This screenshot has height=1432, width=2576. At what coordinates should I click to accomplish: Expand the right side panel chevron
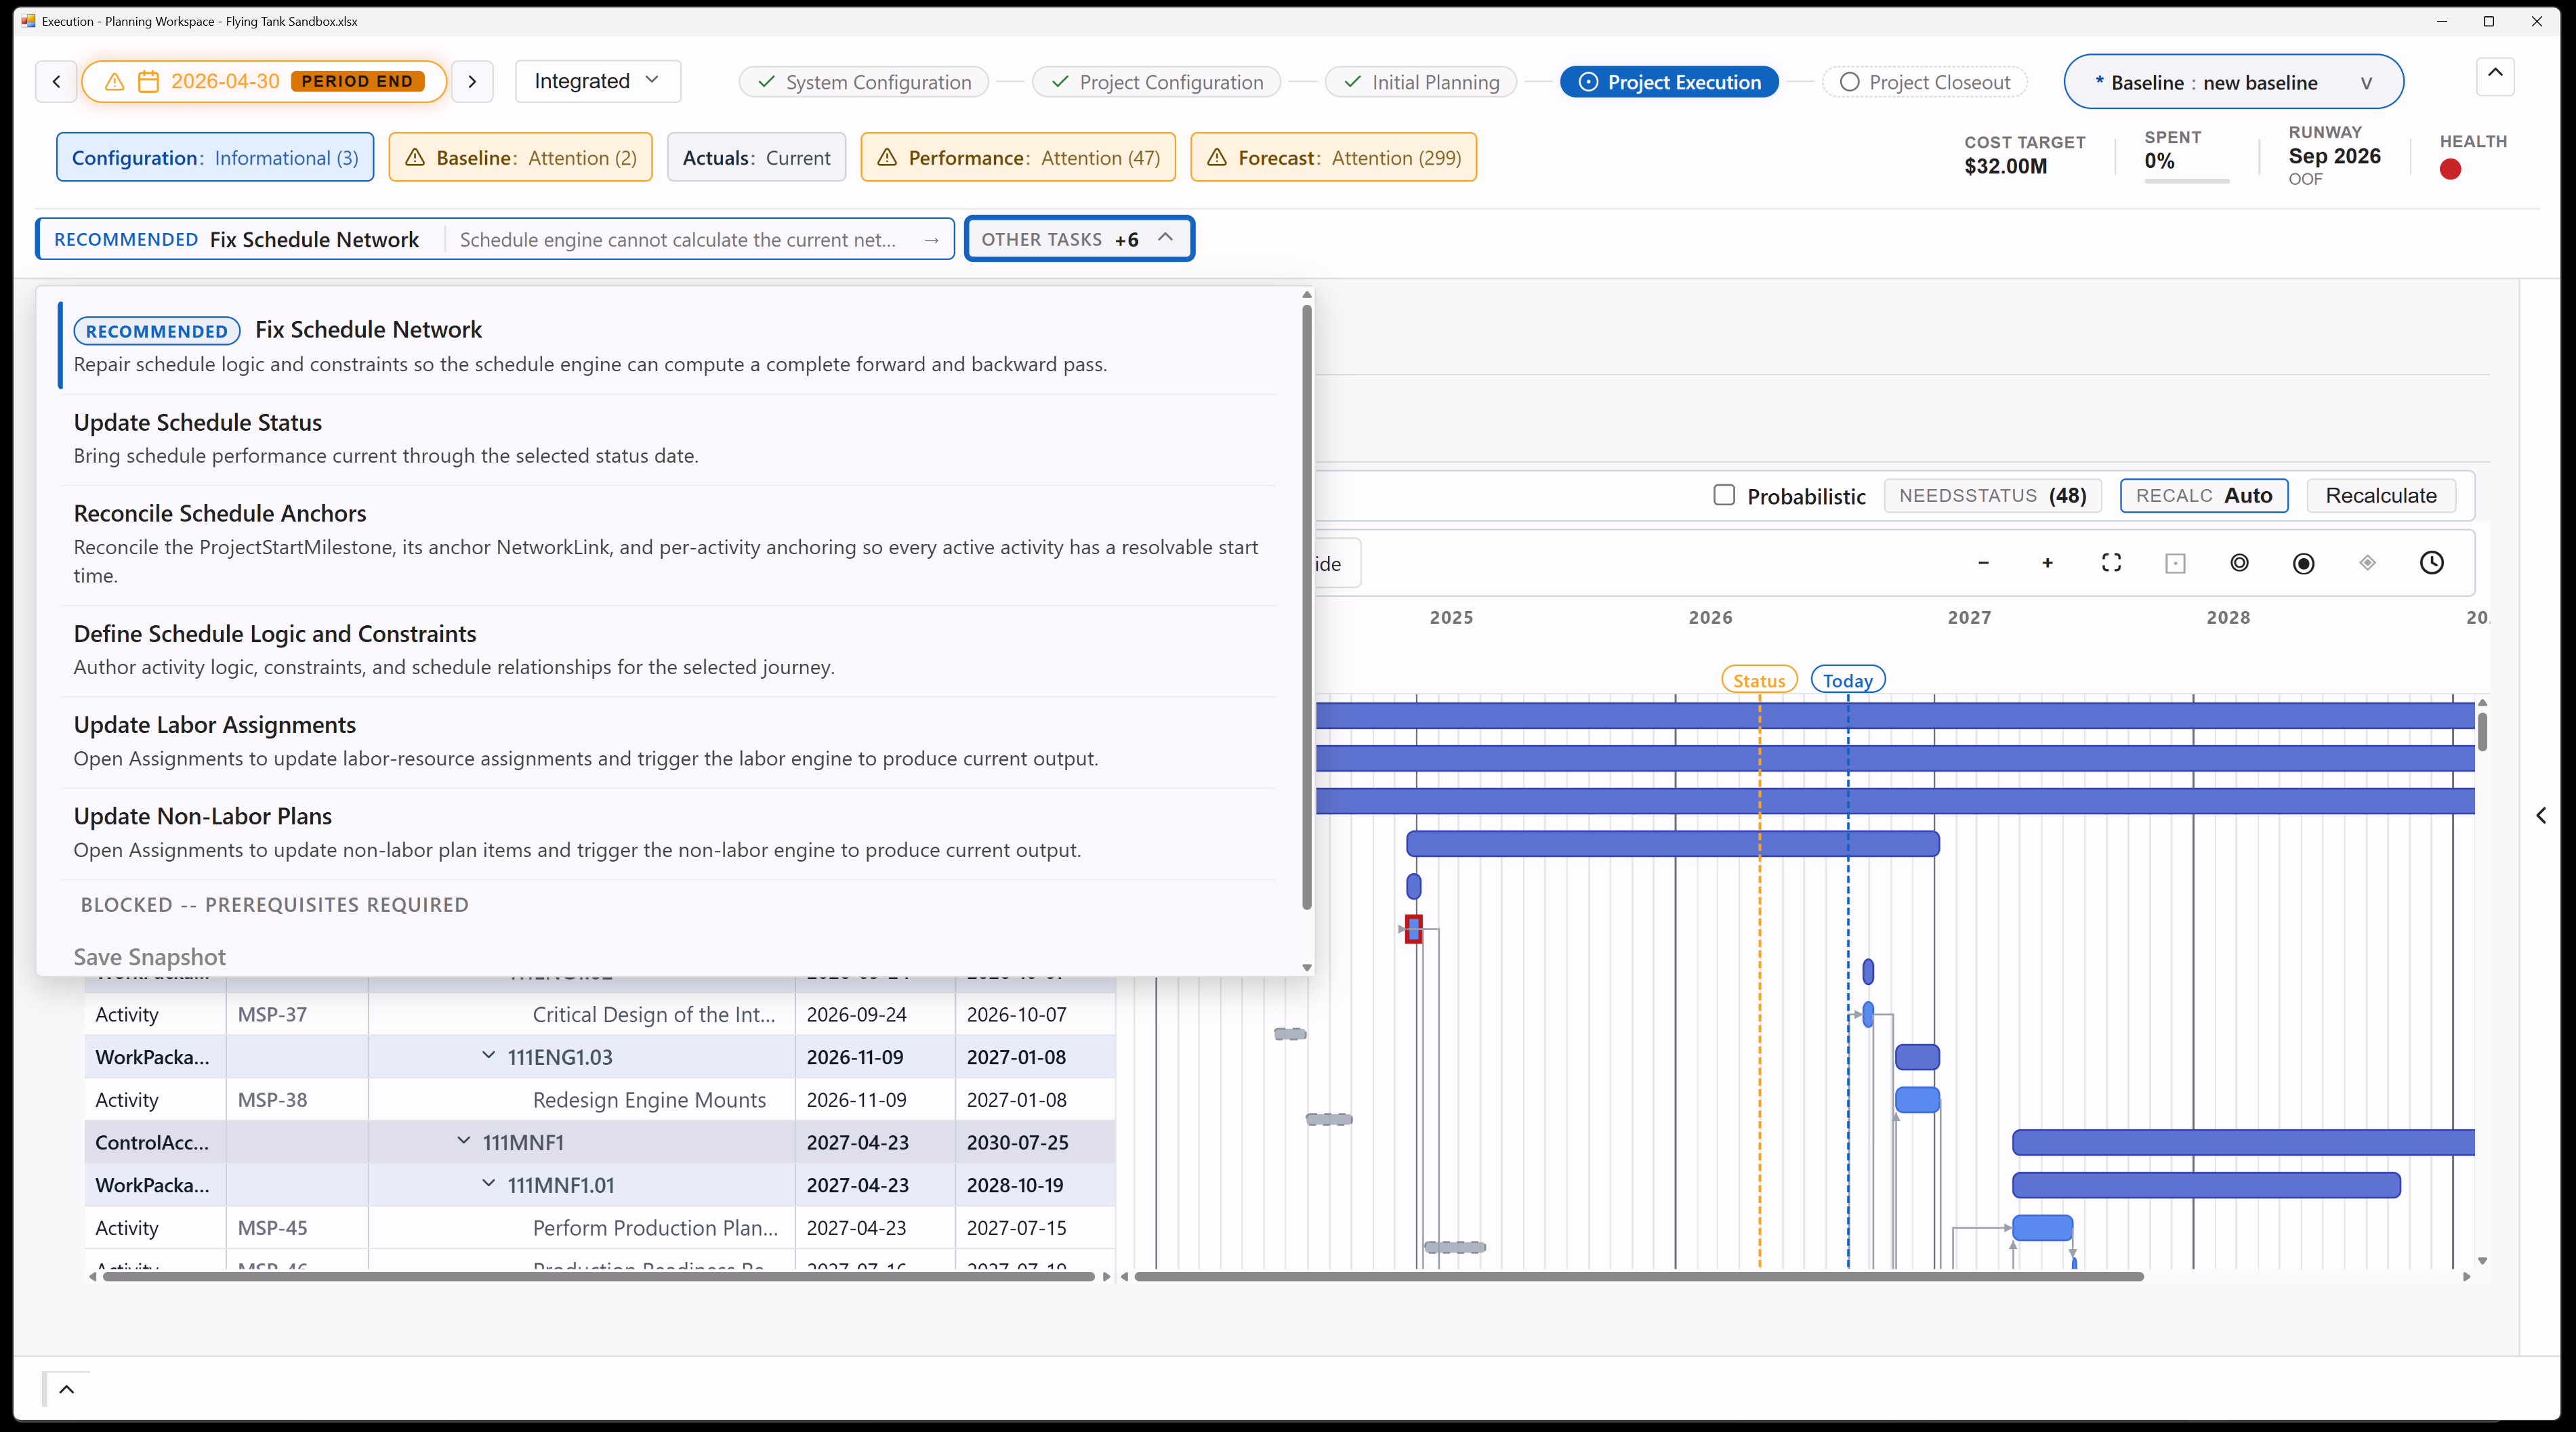coord(2541,815)
